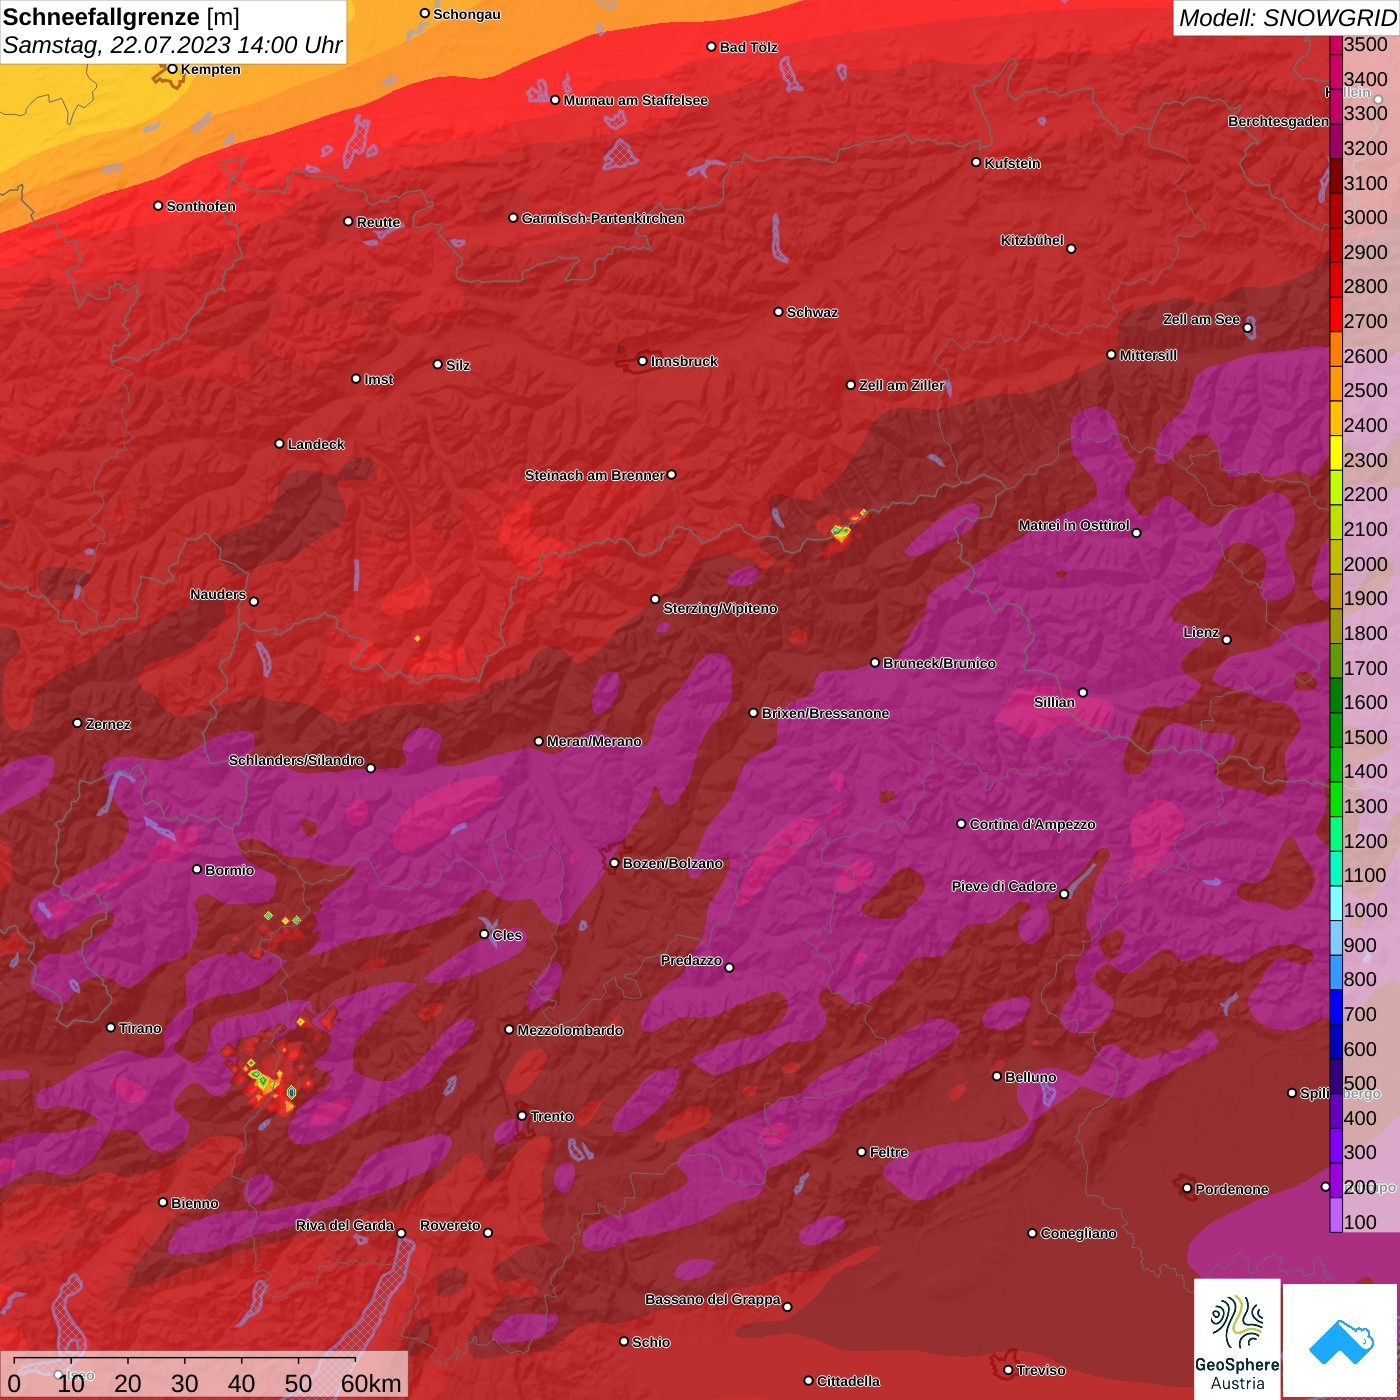Click the Treviso city marker

point(1008,1370)
